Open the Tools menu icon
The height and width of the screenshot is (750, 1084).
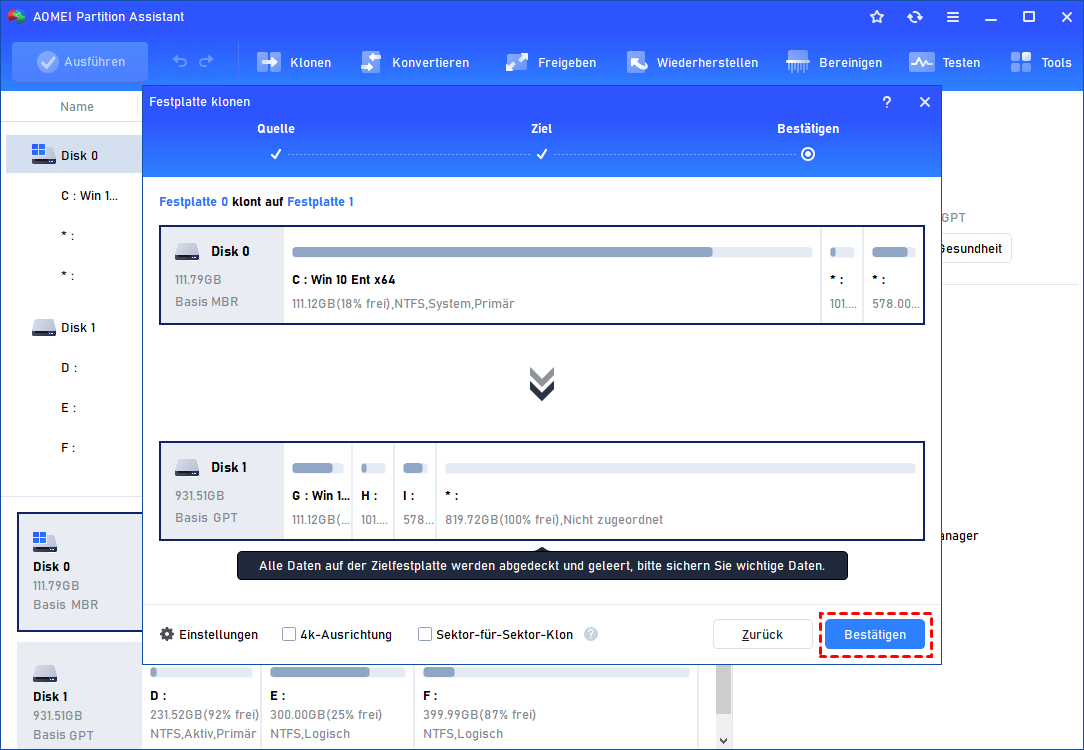tap(1021, 62)
